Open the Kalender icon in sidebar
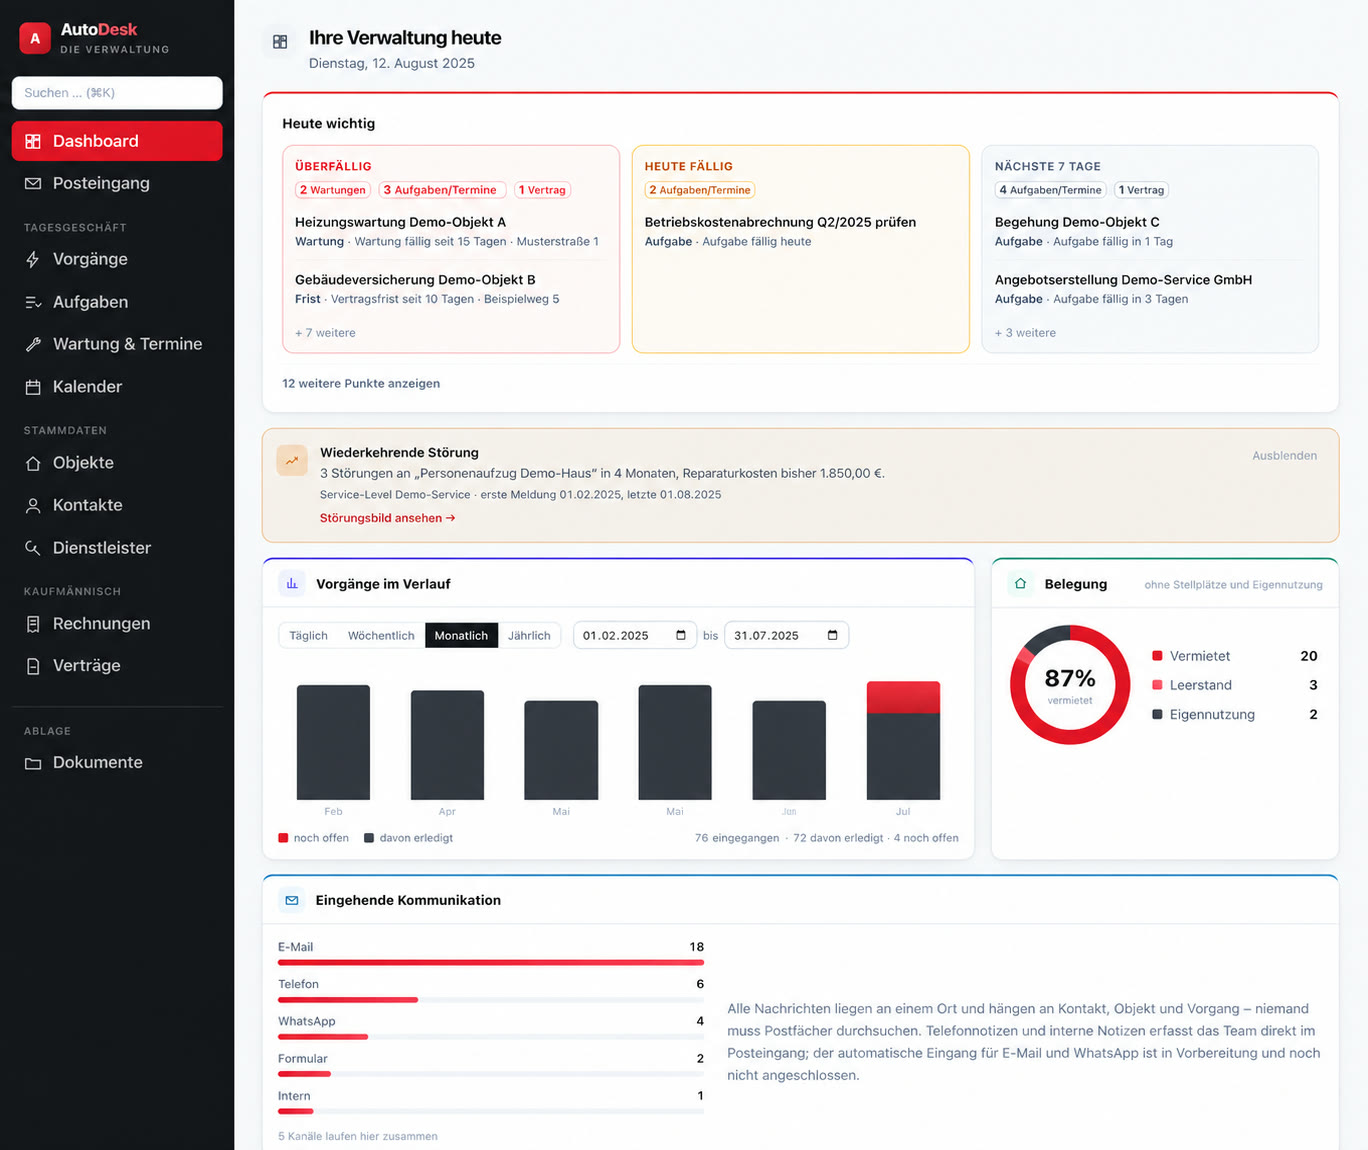This screenshot has height=1150, width=1368. [33, 387]
